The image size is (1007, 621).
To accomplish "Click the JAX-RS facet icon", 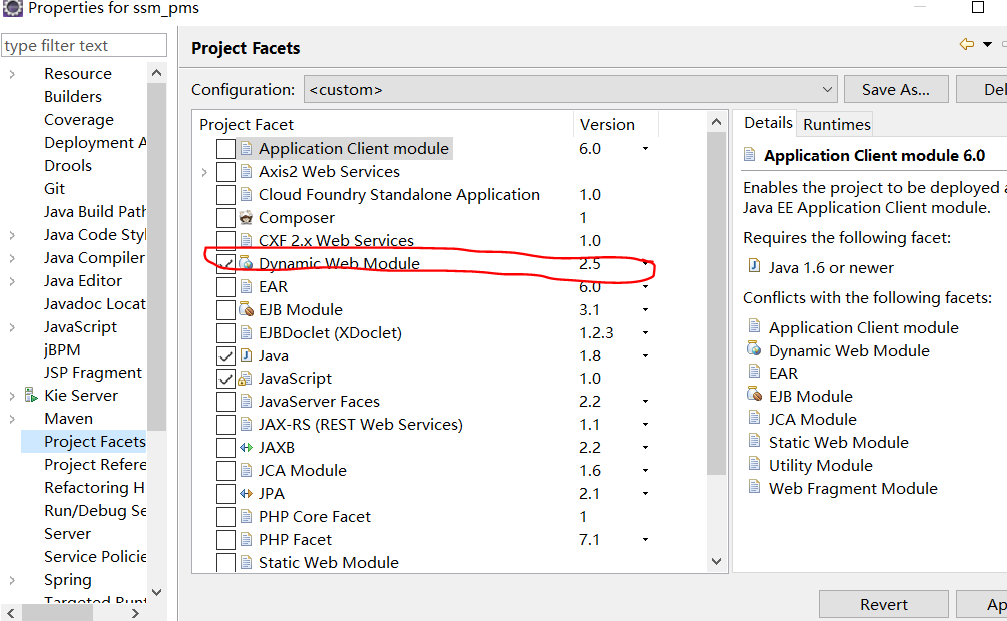I will 246,424.
